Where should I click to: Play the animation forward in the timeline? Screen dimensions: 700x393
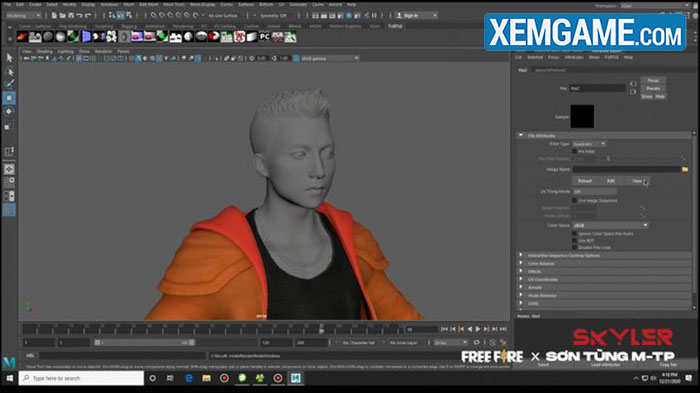(x=478, y=329)
